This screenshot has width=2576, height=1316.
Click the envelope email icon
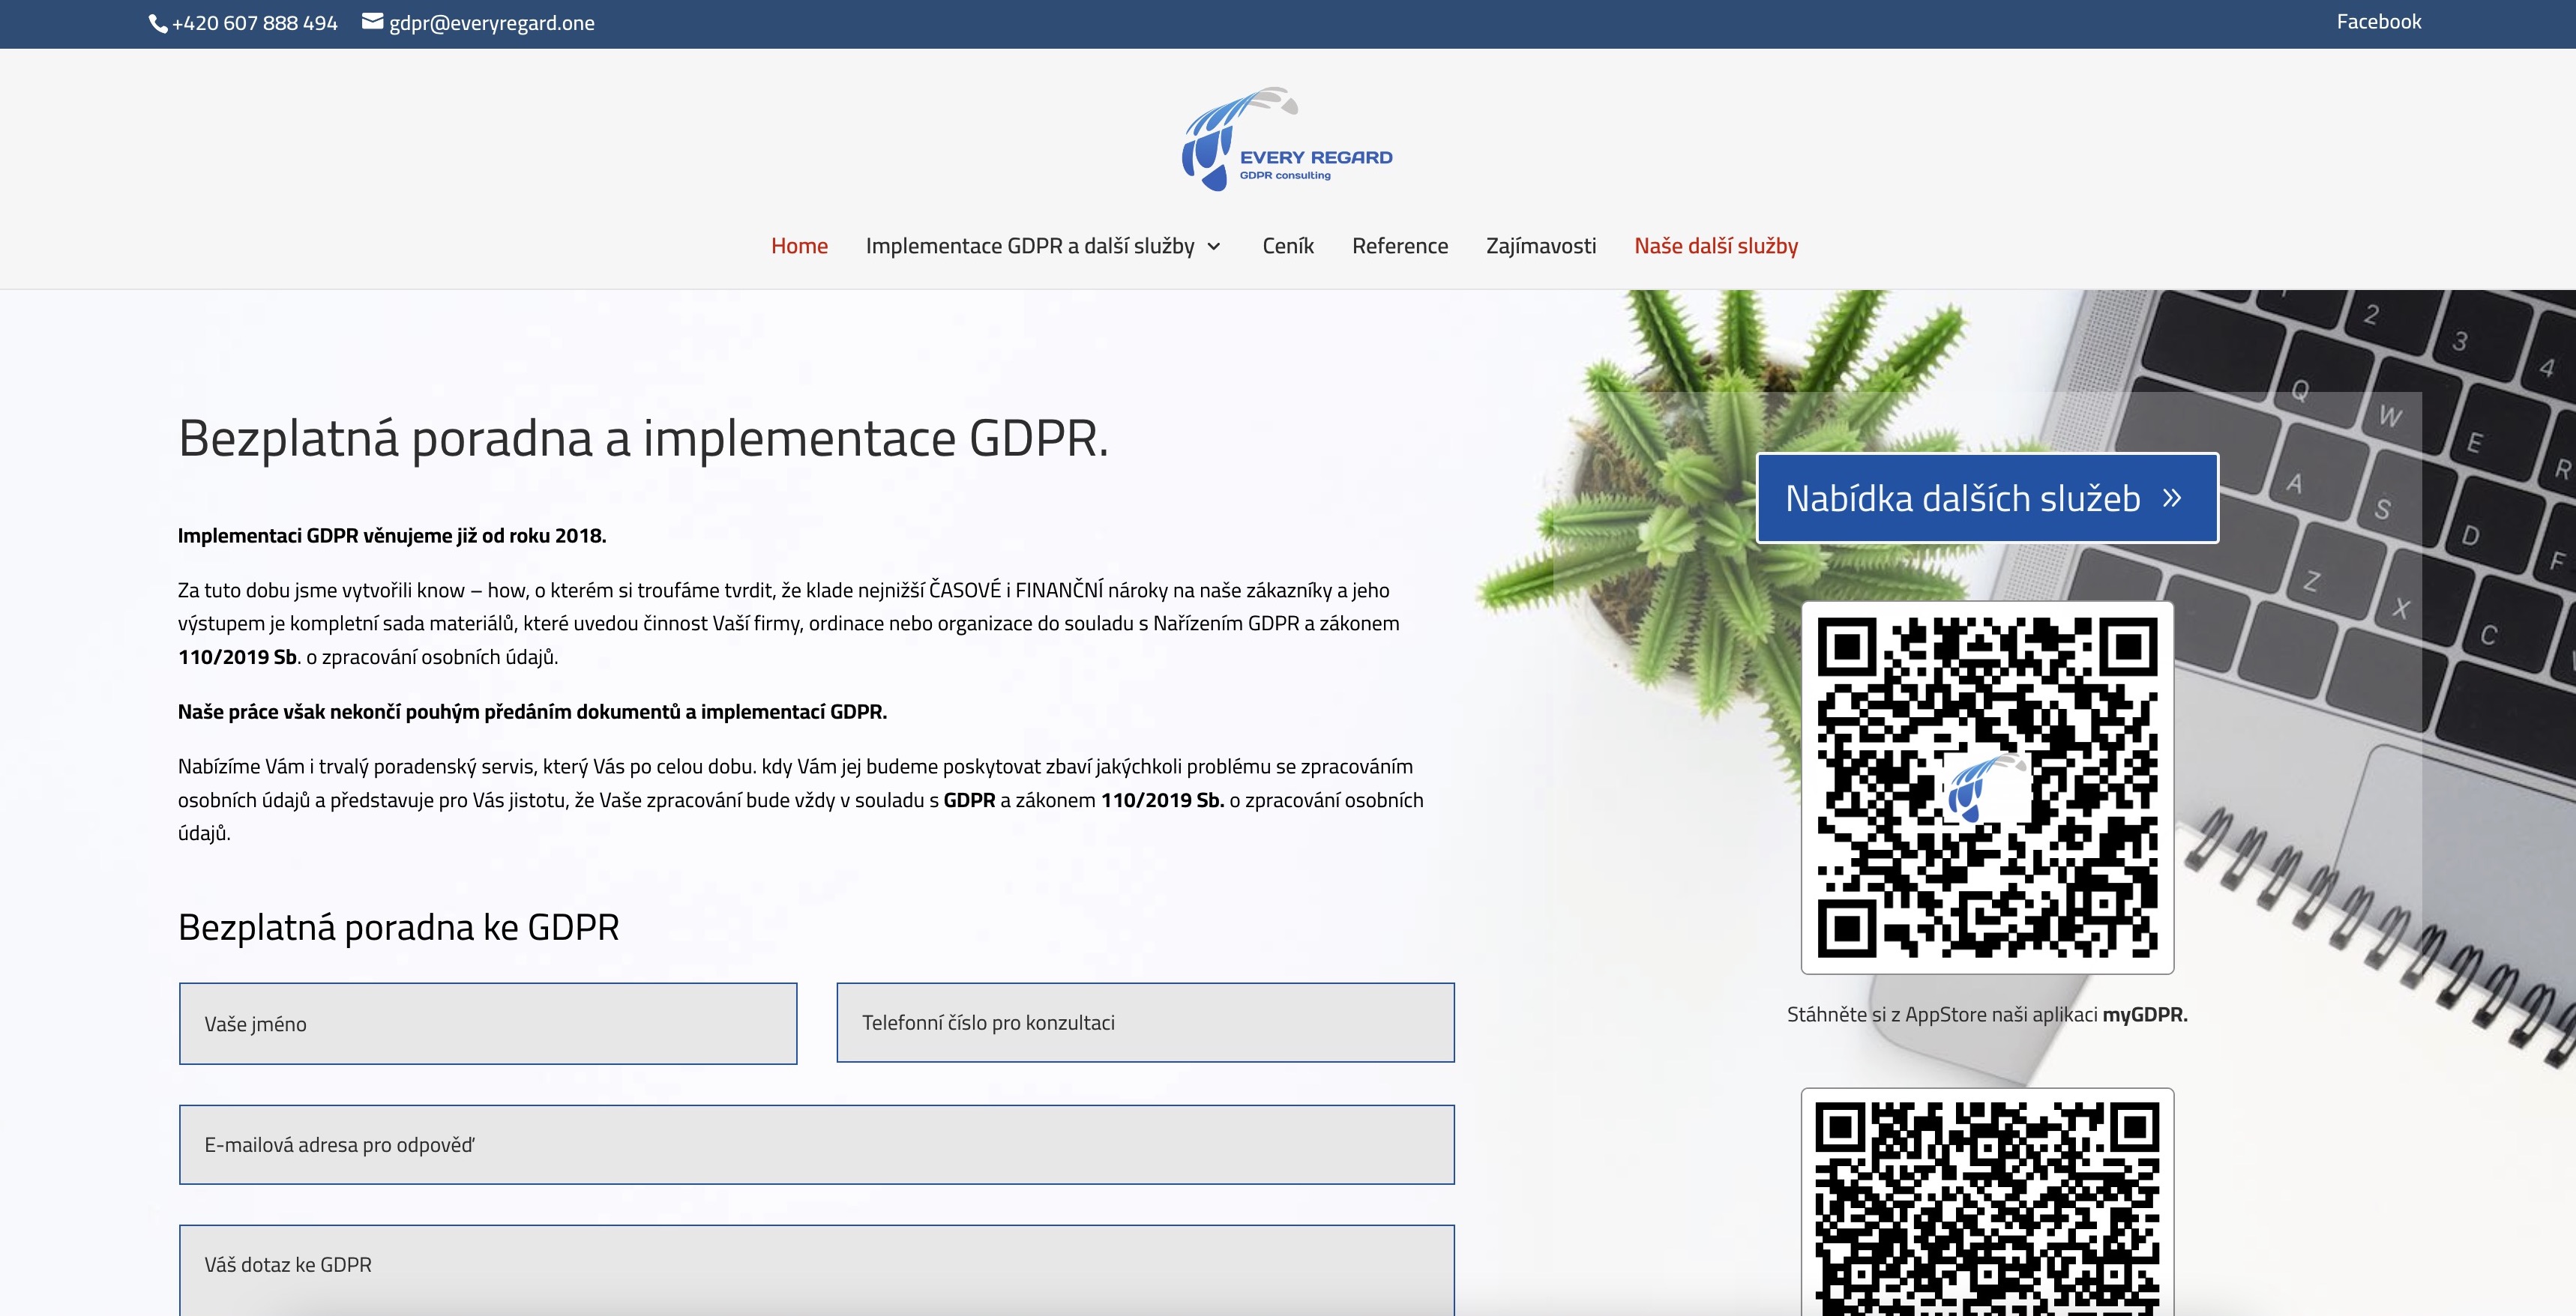(372, 22)
